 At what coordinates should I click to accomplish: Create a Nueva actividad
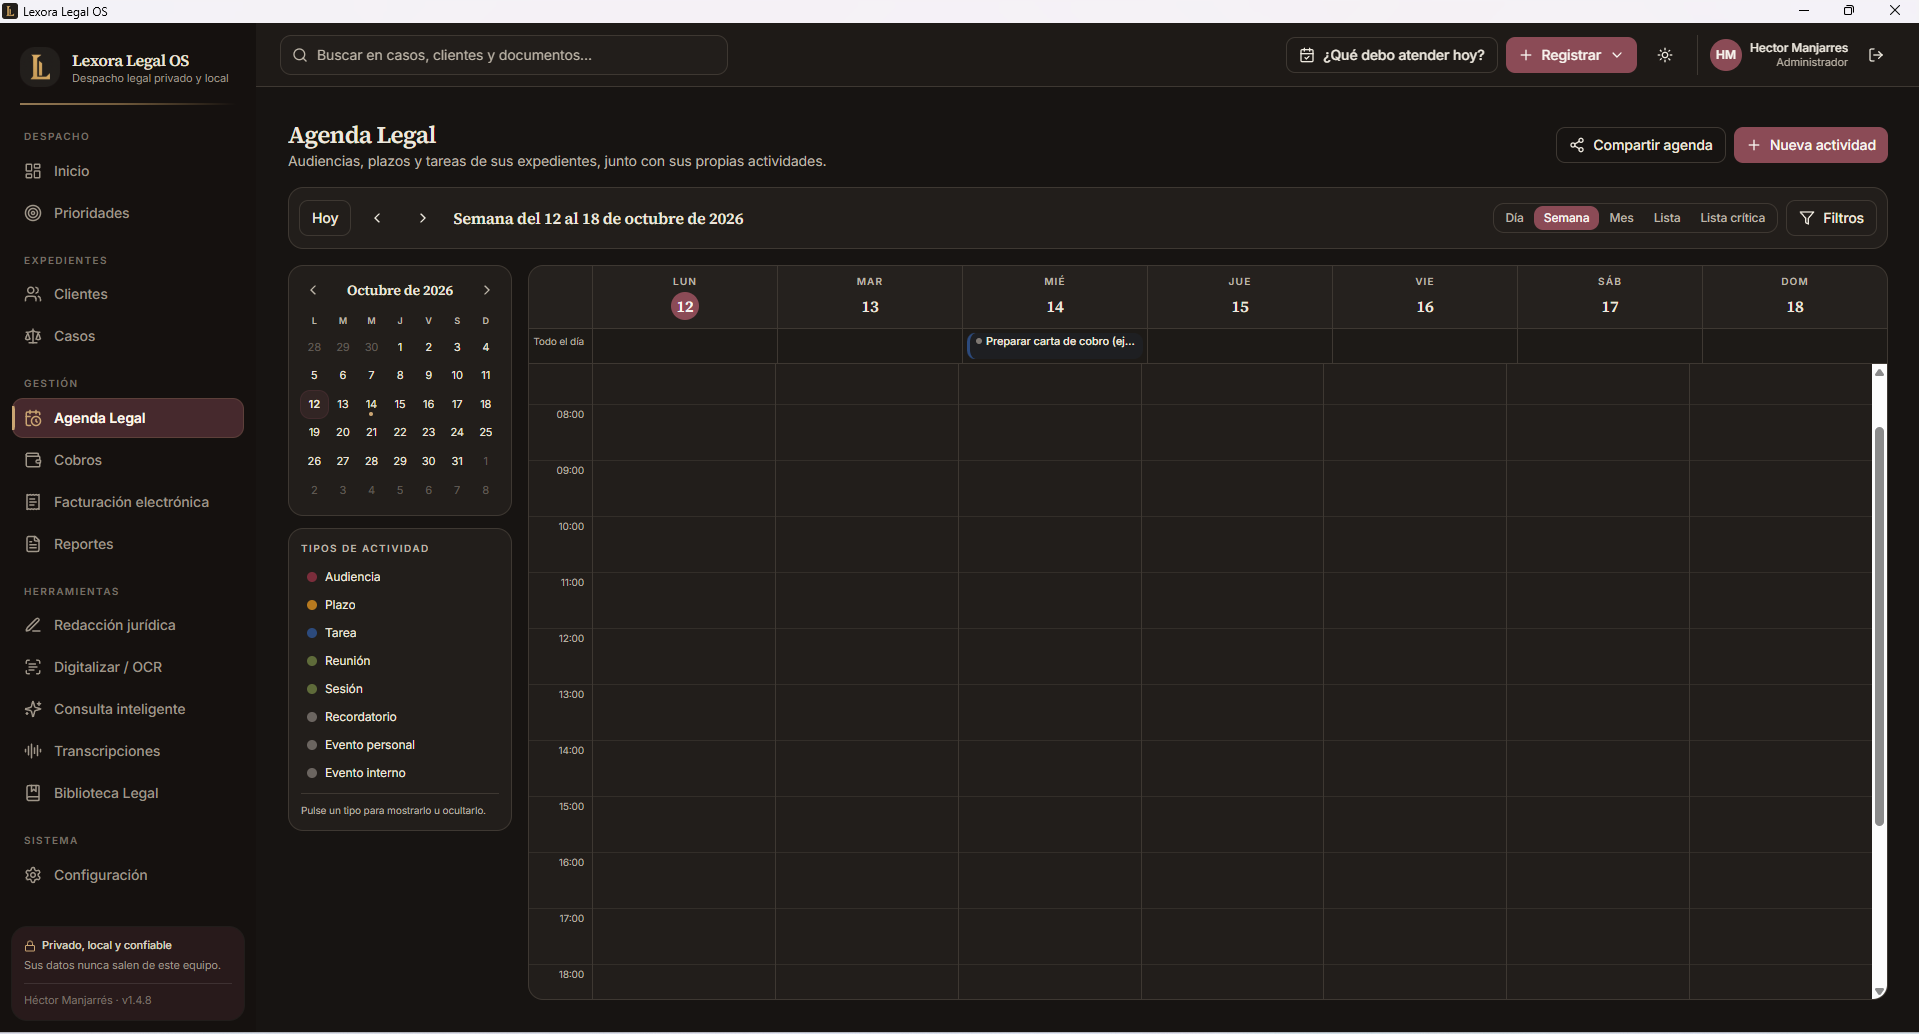(x=1811, y=145)
